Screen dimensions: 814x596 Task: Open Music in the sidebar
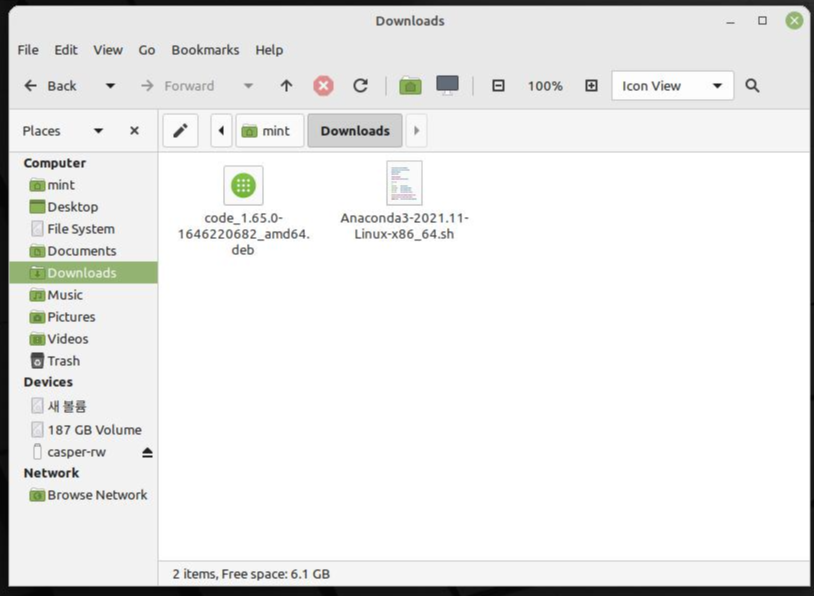pyautogui.click(x=83, y=295)
